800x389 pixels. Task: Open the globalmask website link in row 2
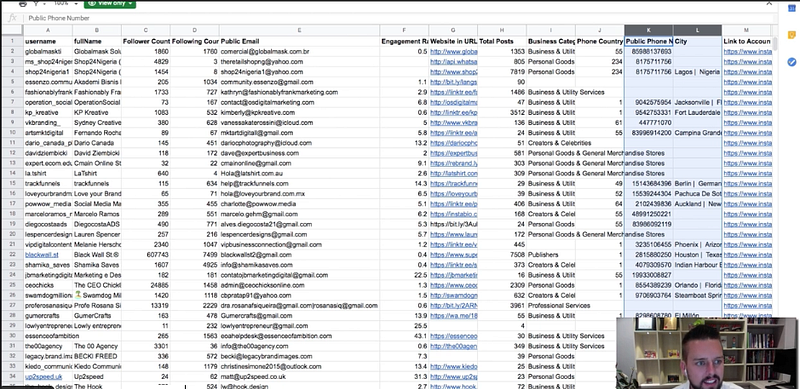(x=454, y=52)
